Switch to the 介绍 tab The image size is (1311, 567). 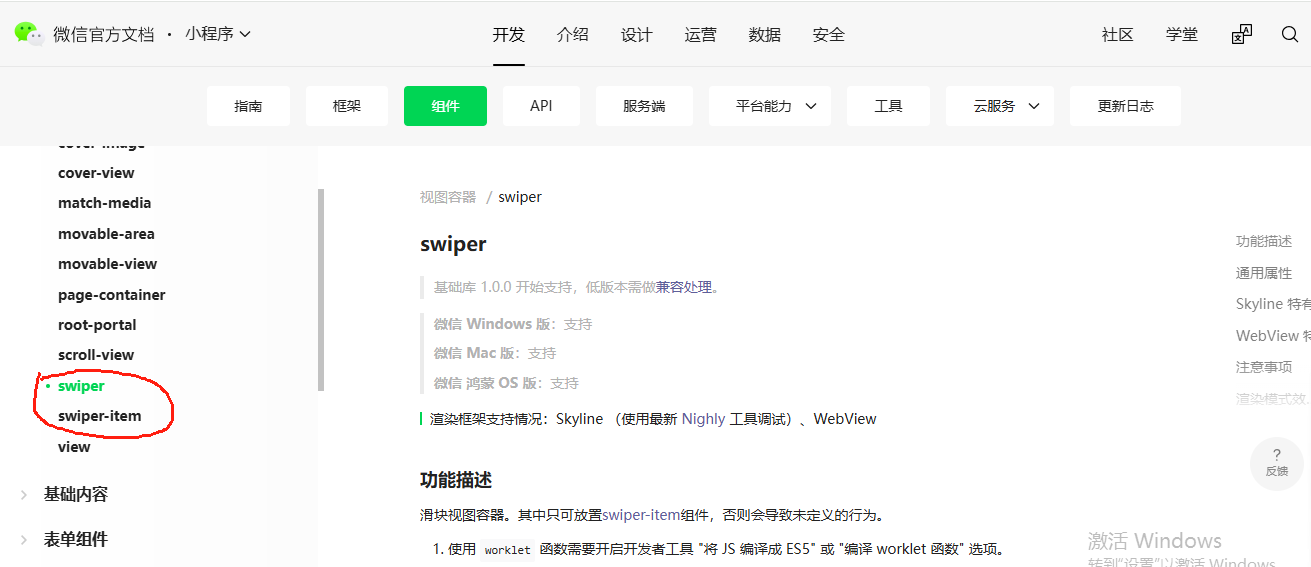(573, 34)
